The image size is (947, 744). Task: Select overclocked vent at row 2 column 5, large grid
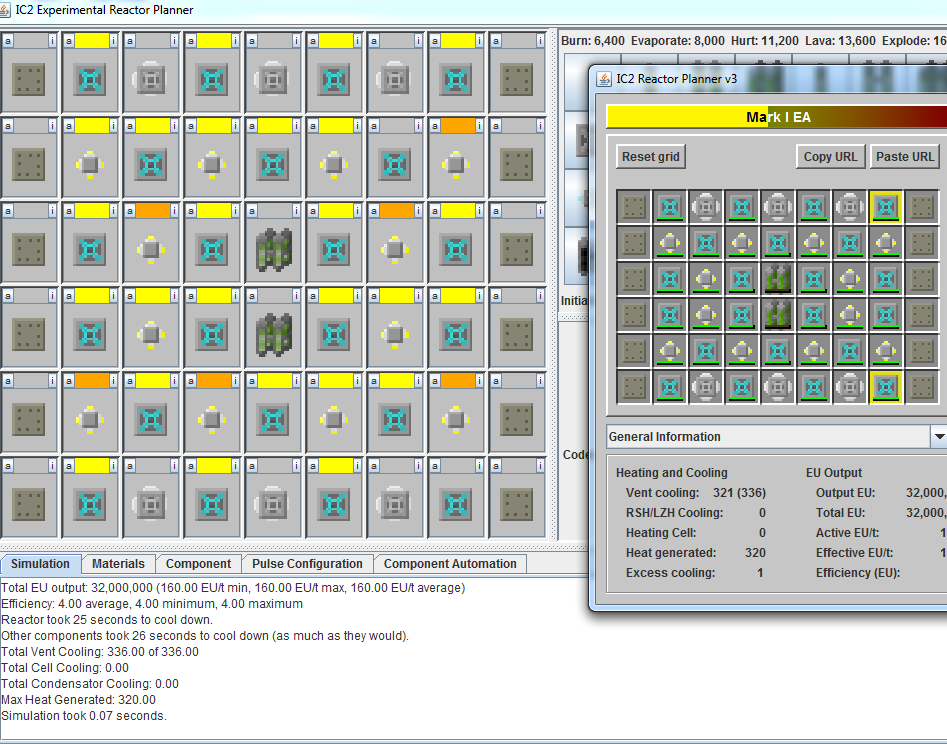tap(274, 164)
